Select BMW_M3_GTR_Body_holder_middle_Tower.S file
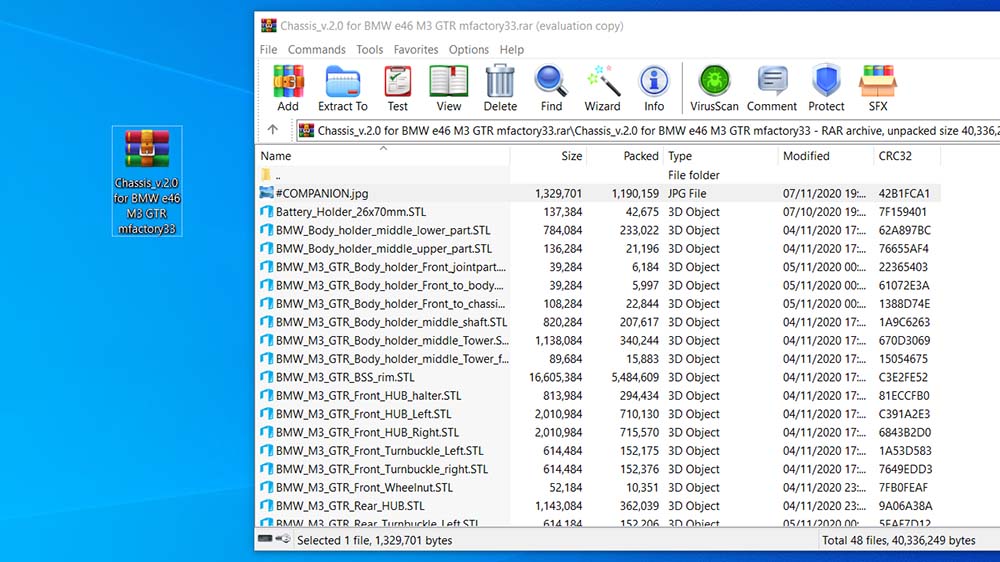 [x=392, y=341]
